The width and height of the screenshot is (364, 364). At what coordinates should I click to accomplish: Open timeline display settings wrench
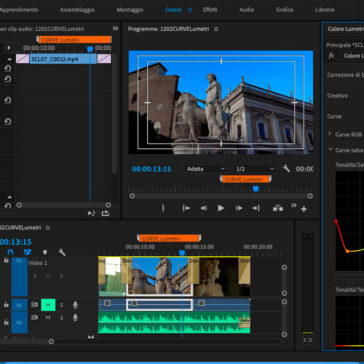click(x=62, y=252)
